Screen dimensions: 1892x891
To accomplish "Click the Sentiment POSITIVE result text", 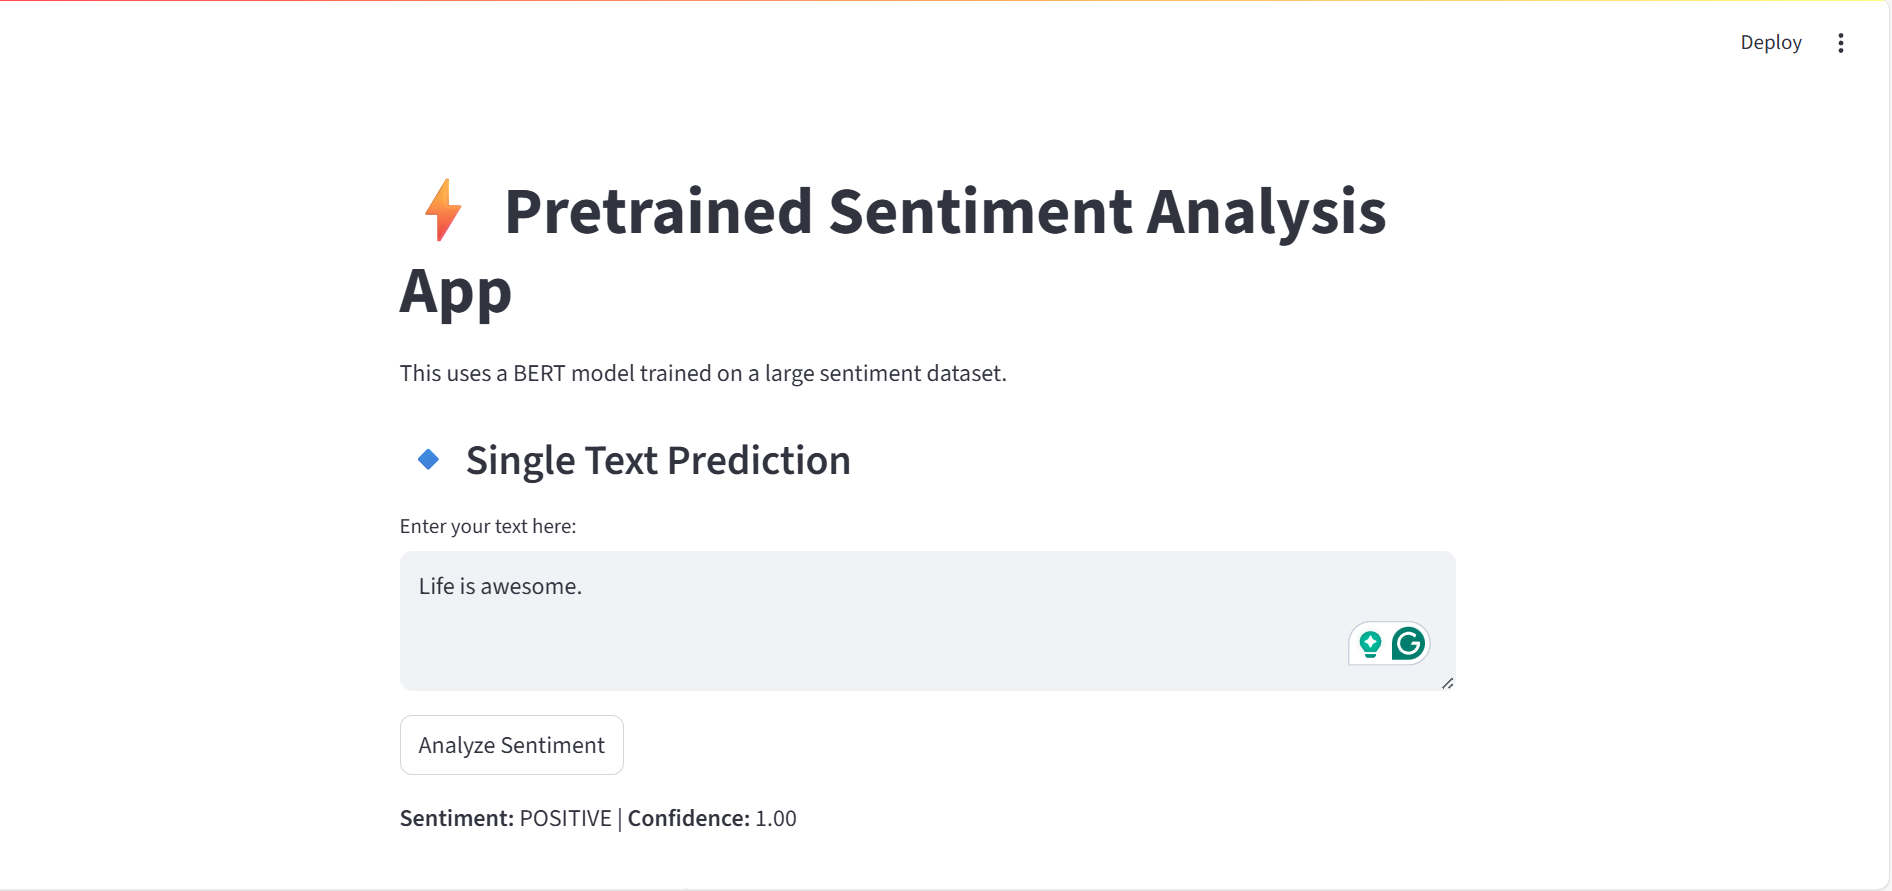I will coord(505,817).
